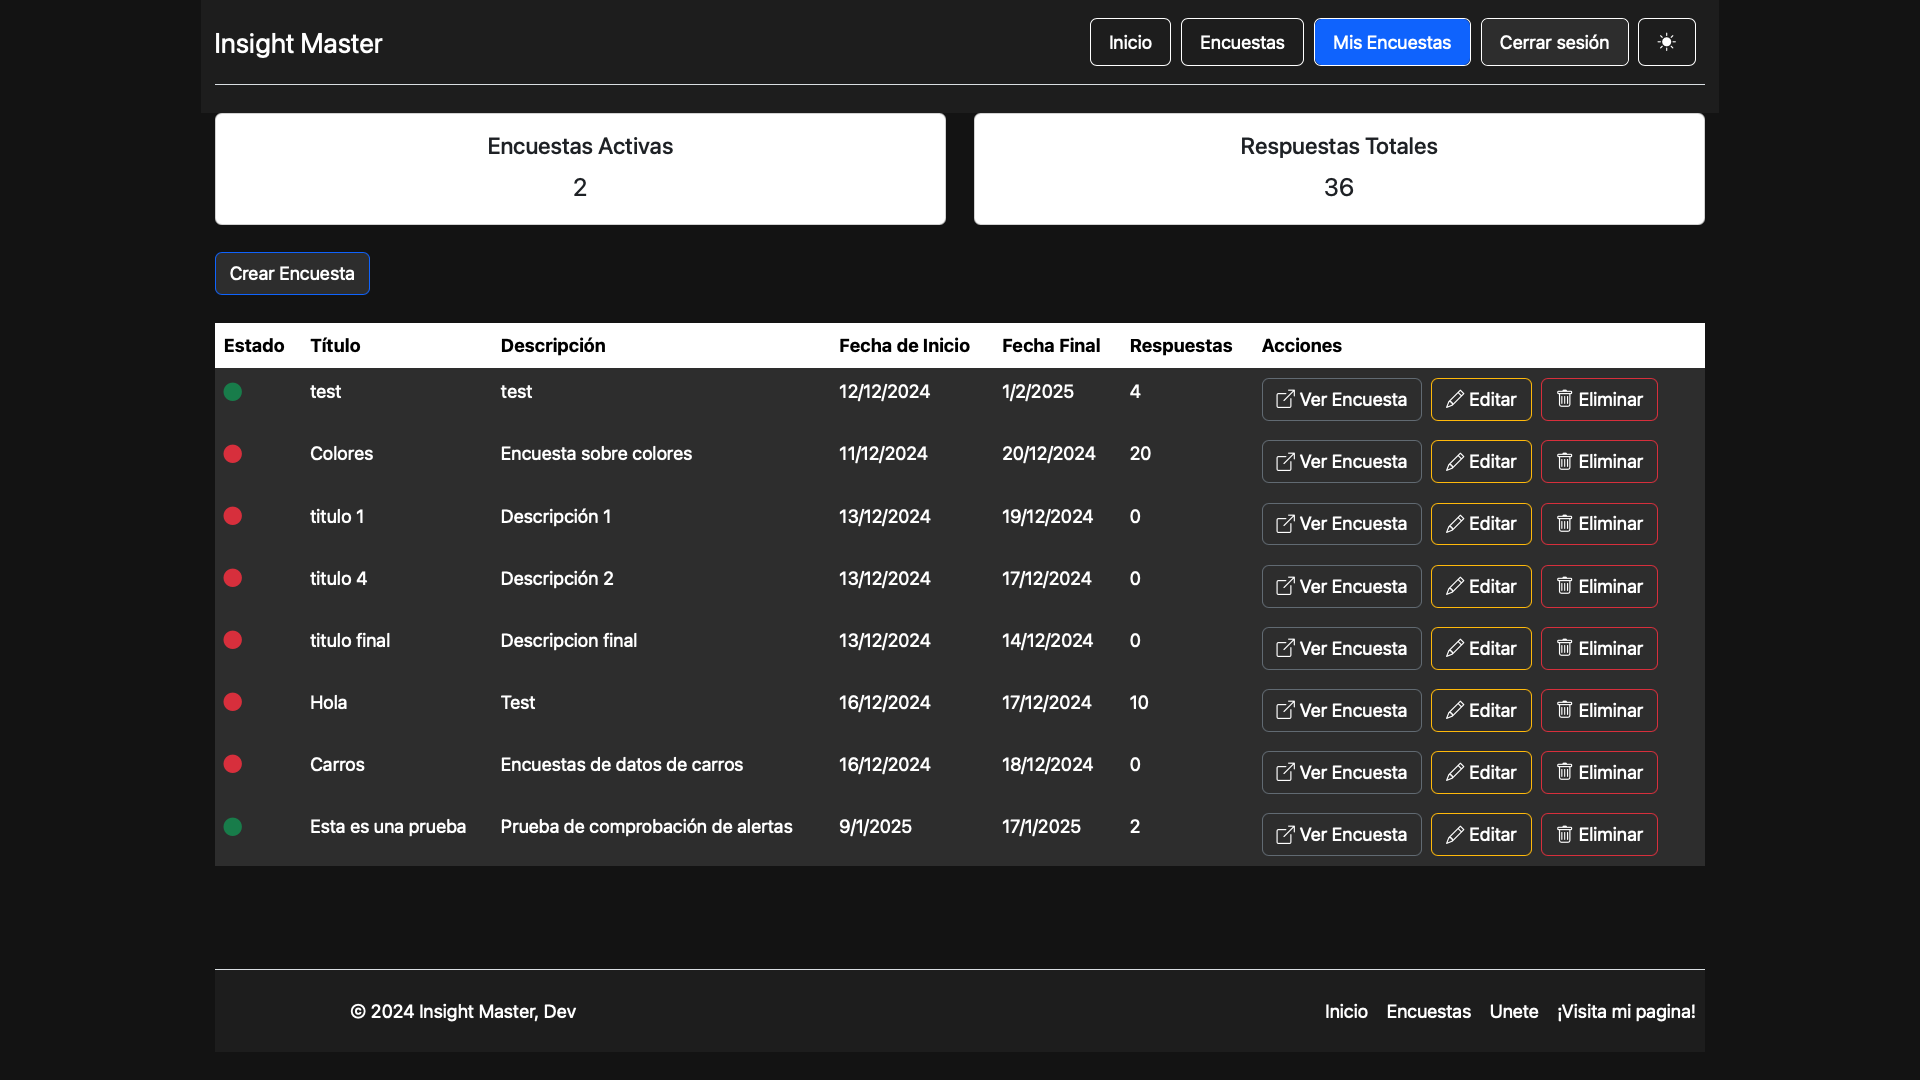1920x1080 pixels.
Task: Go to Inicio in the top navigation
Action: point(1130,42)
